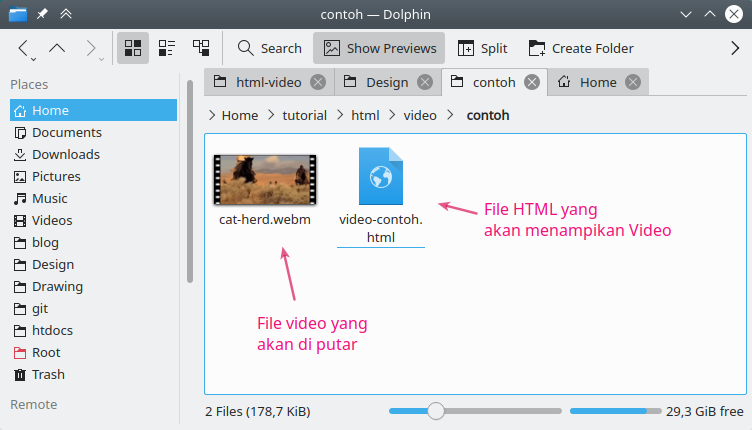This screenshot has width=752, height=430.
Task: Navigate to video in breadcrumb
Action: (420, 116)
